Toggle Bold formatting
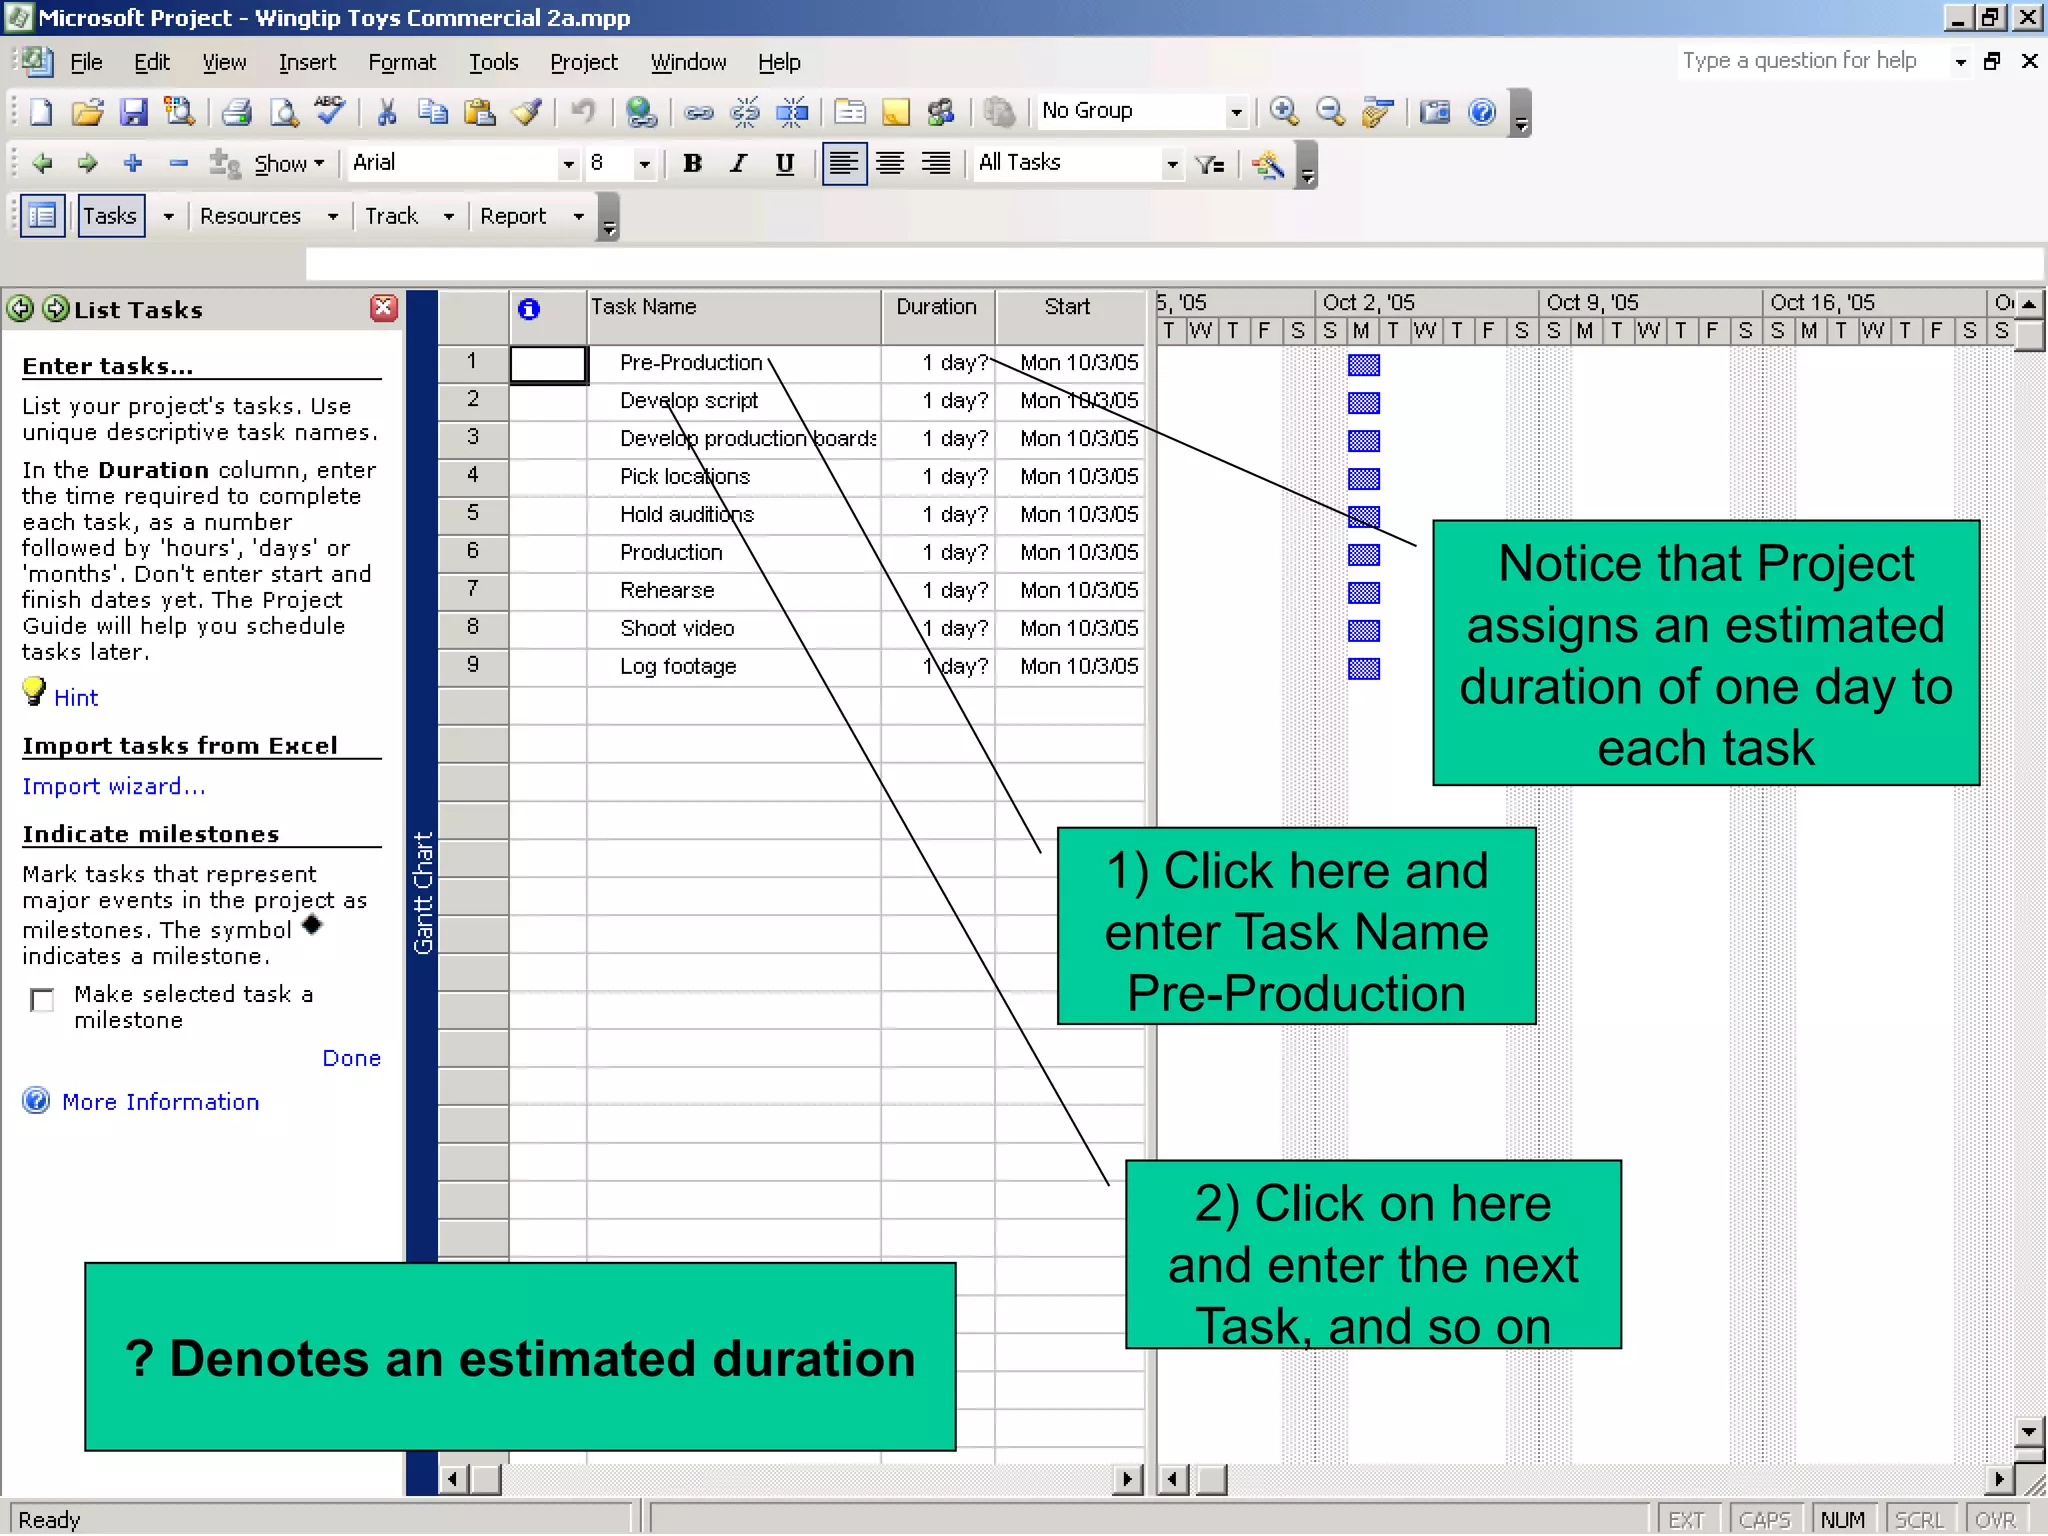 click(x=692, y=164)
